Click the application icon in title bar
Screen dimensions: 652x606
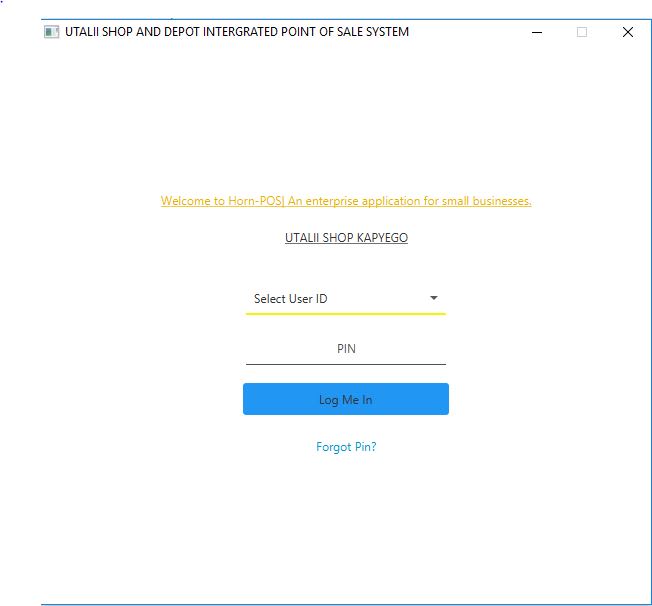(x=52, y=32)
